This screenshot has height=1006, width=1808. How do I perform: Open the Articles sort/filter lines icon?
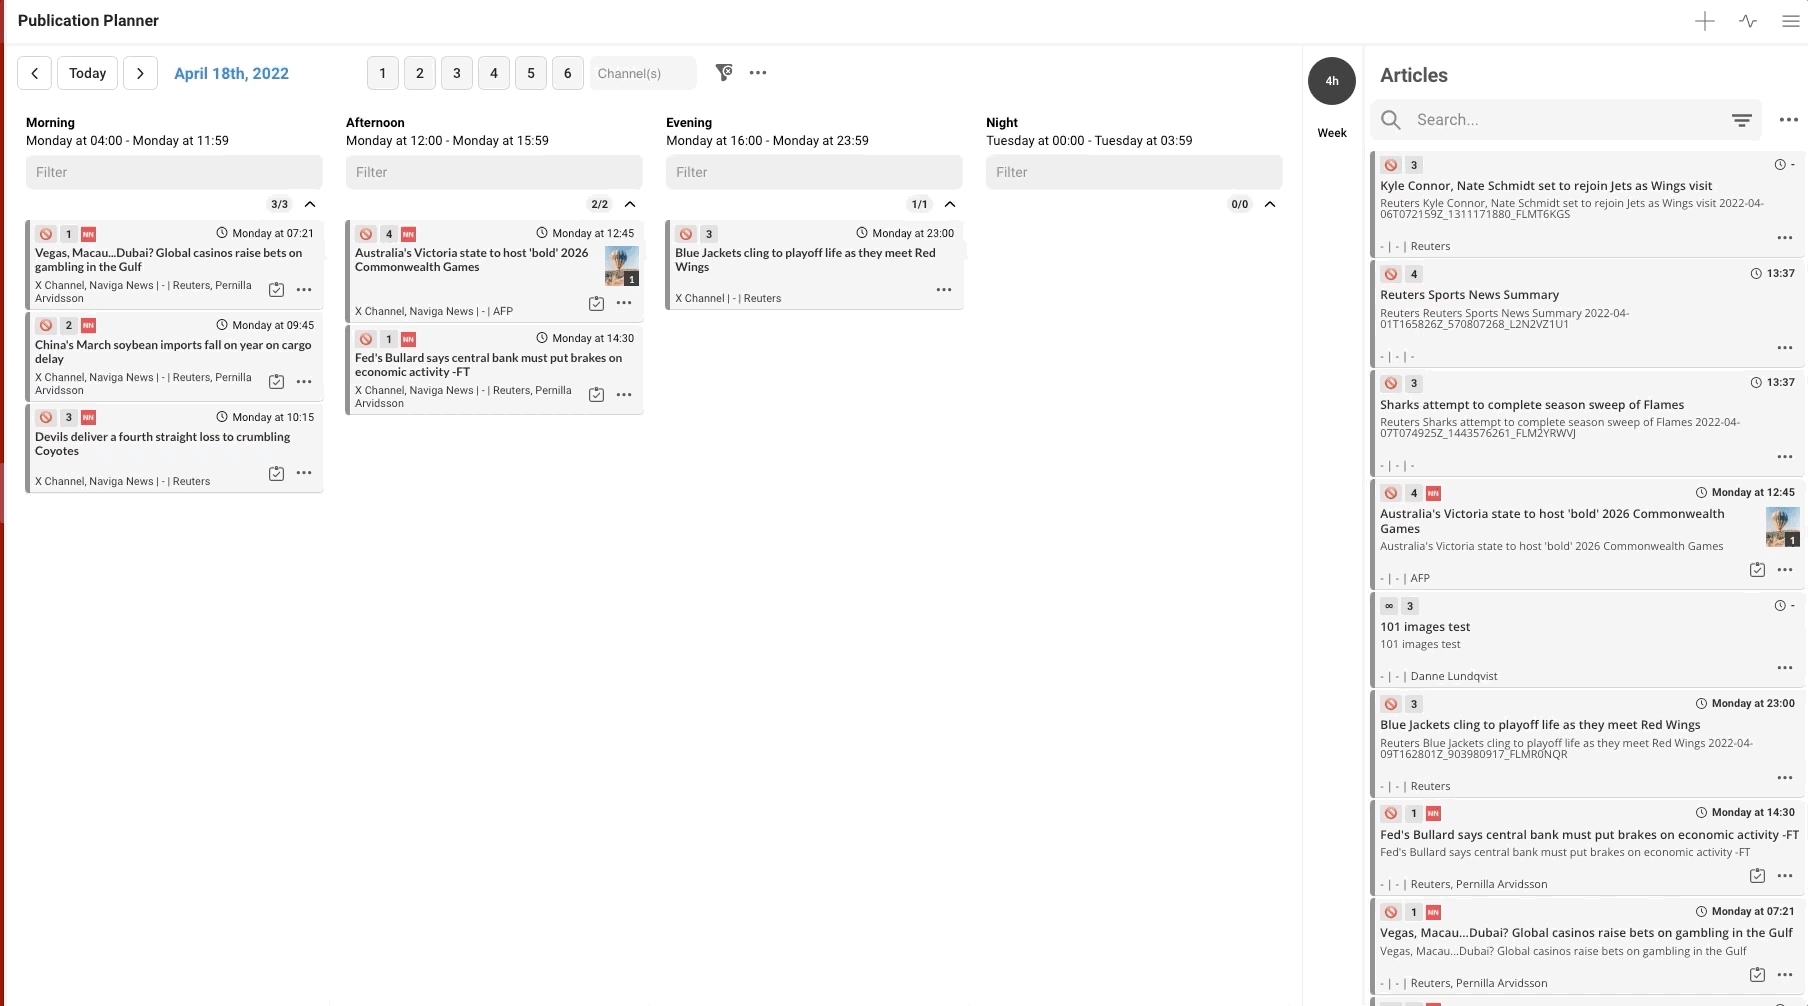click(1741, 120)
